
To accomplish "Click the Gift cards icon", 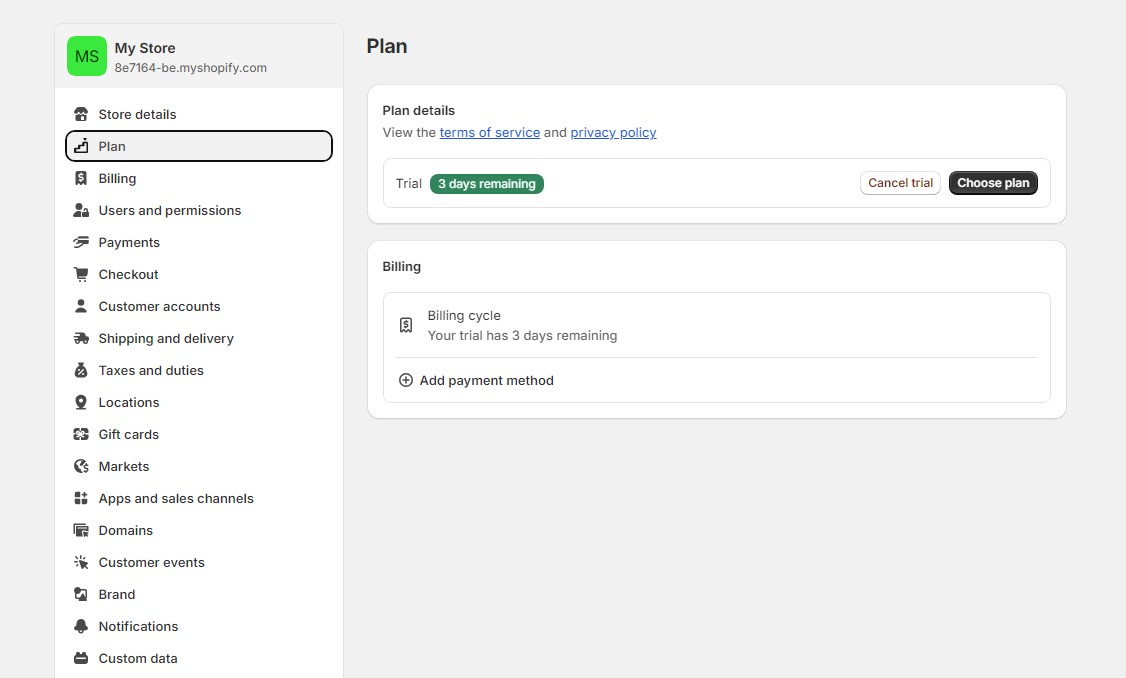I will tap(81, 434).
